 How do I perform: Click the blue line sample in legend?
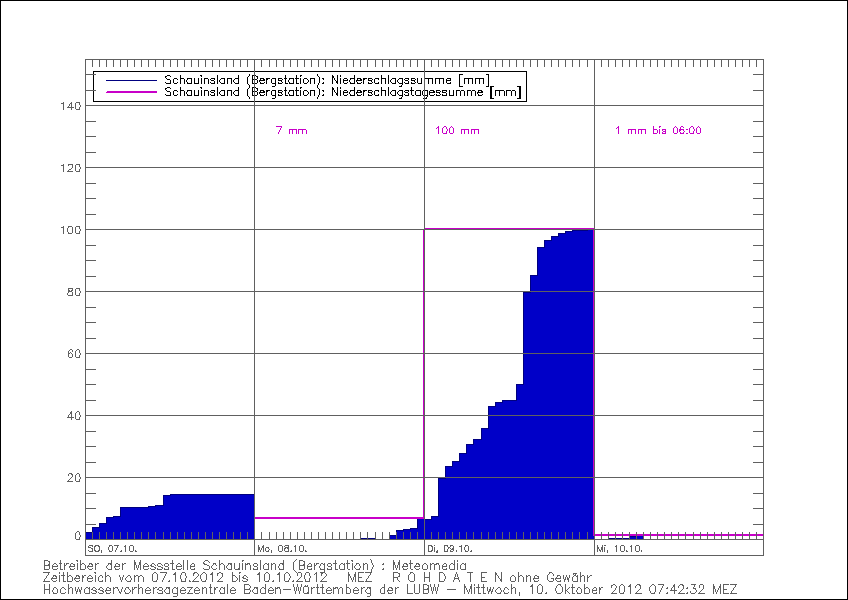[129, 79]
